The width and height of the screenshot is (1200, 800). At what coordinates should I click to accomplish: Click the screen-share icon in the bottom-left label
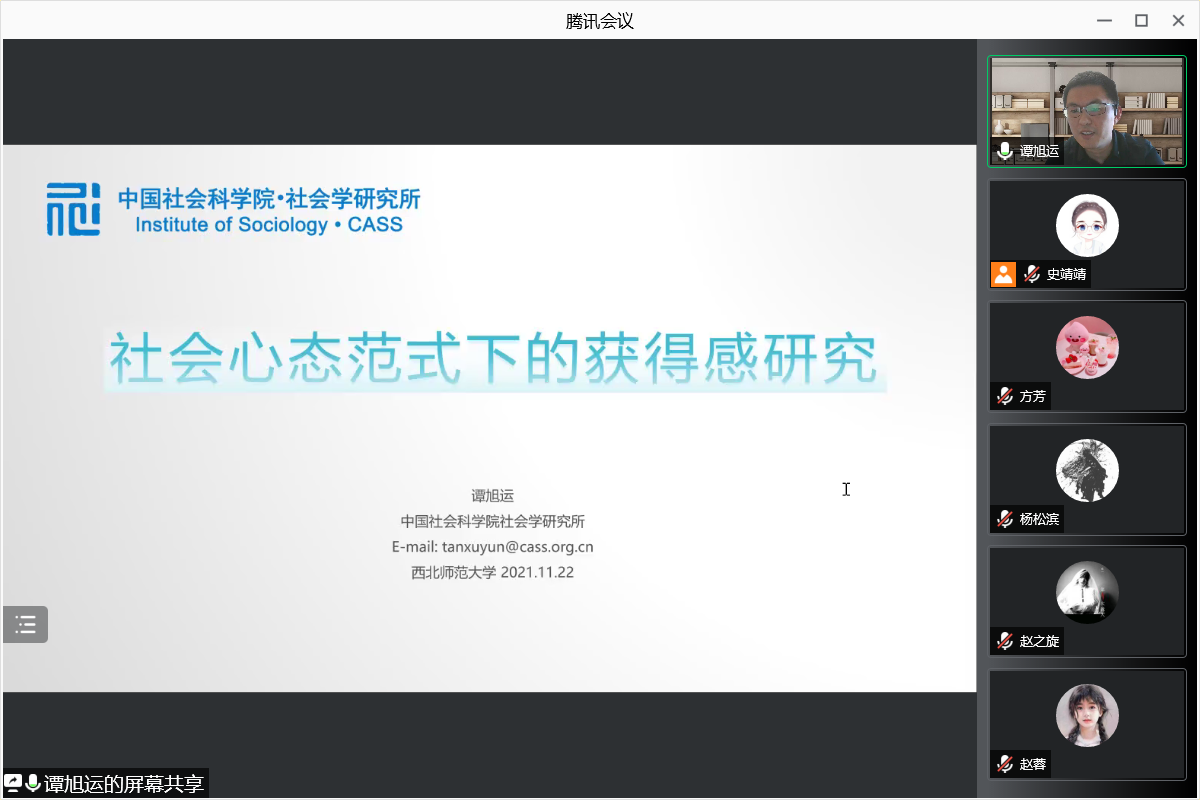tap(13, 783)
